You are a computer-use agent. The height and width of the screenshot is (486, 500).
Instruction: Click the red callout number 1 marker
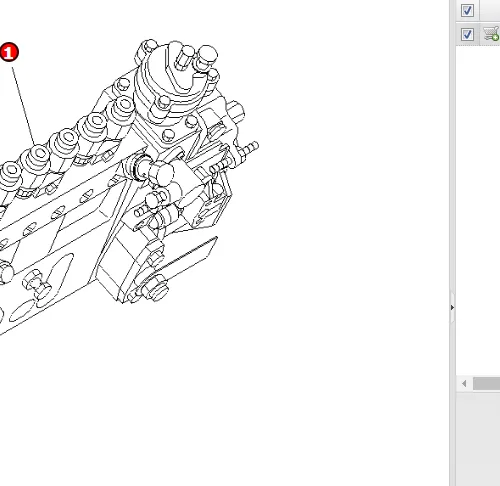click(x=9, y=52)
